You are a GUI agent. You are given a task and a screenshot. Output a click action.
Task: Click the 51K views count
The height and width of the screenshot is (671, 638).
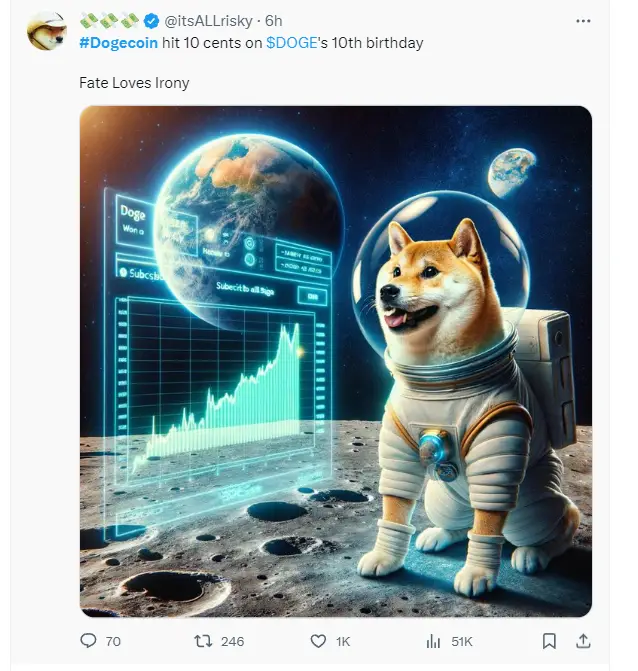(463, 641)
